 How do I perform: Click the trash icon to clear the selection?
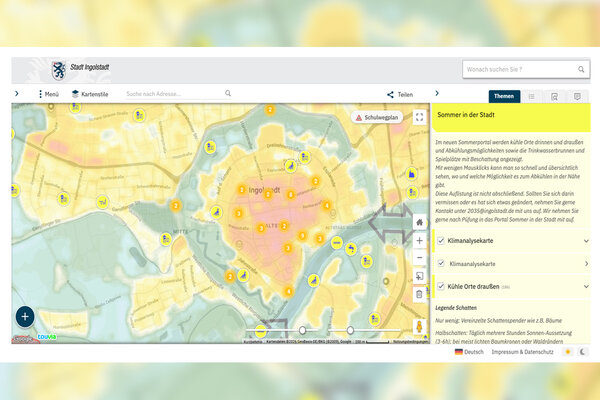419,294
